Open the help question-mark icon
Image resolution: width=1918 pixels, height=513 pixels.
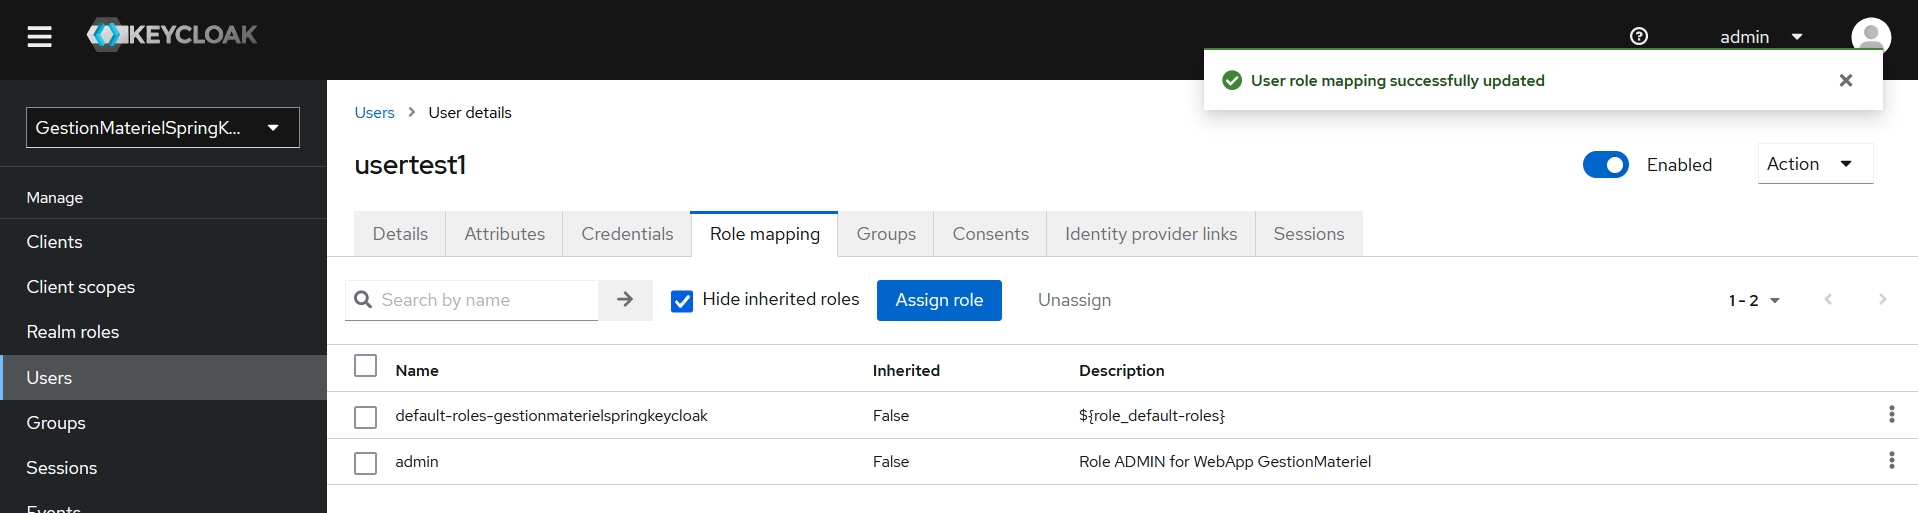[x=1639, y=36]
